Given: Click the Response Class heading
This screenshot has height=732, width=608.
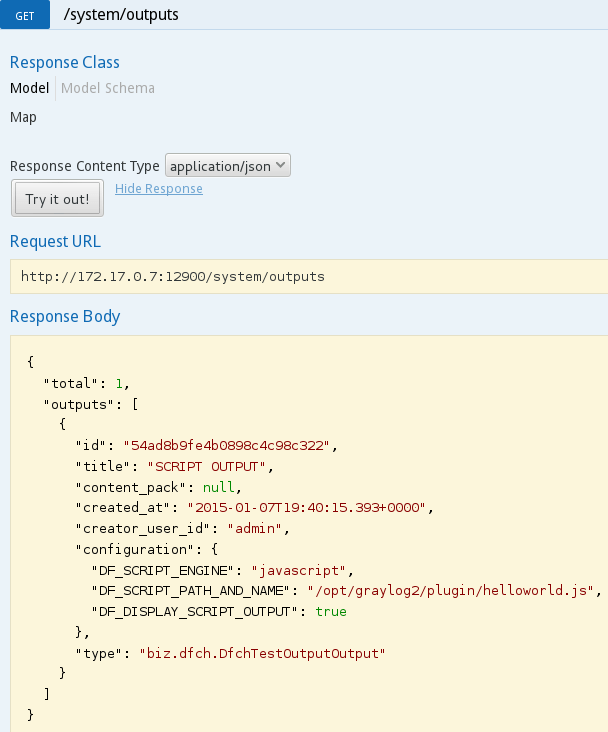Looking at the screenshot, I should (x=64, y=62).
